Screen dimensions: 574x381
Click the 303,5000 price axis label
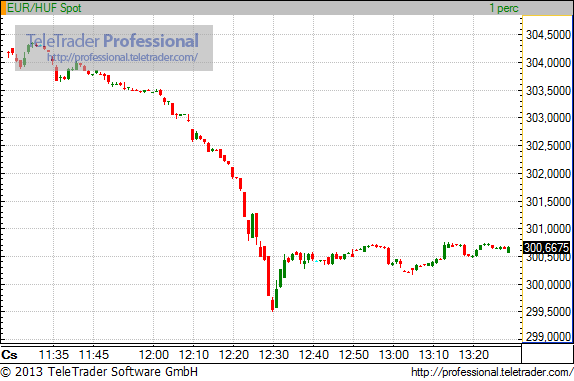pos(548,90)
